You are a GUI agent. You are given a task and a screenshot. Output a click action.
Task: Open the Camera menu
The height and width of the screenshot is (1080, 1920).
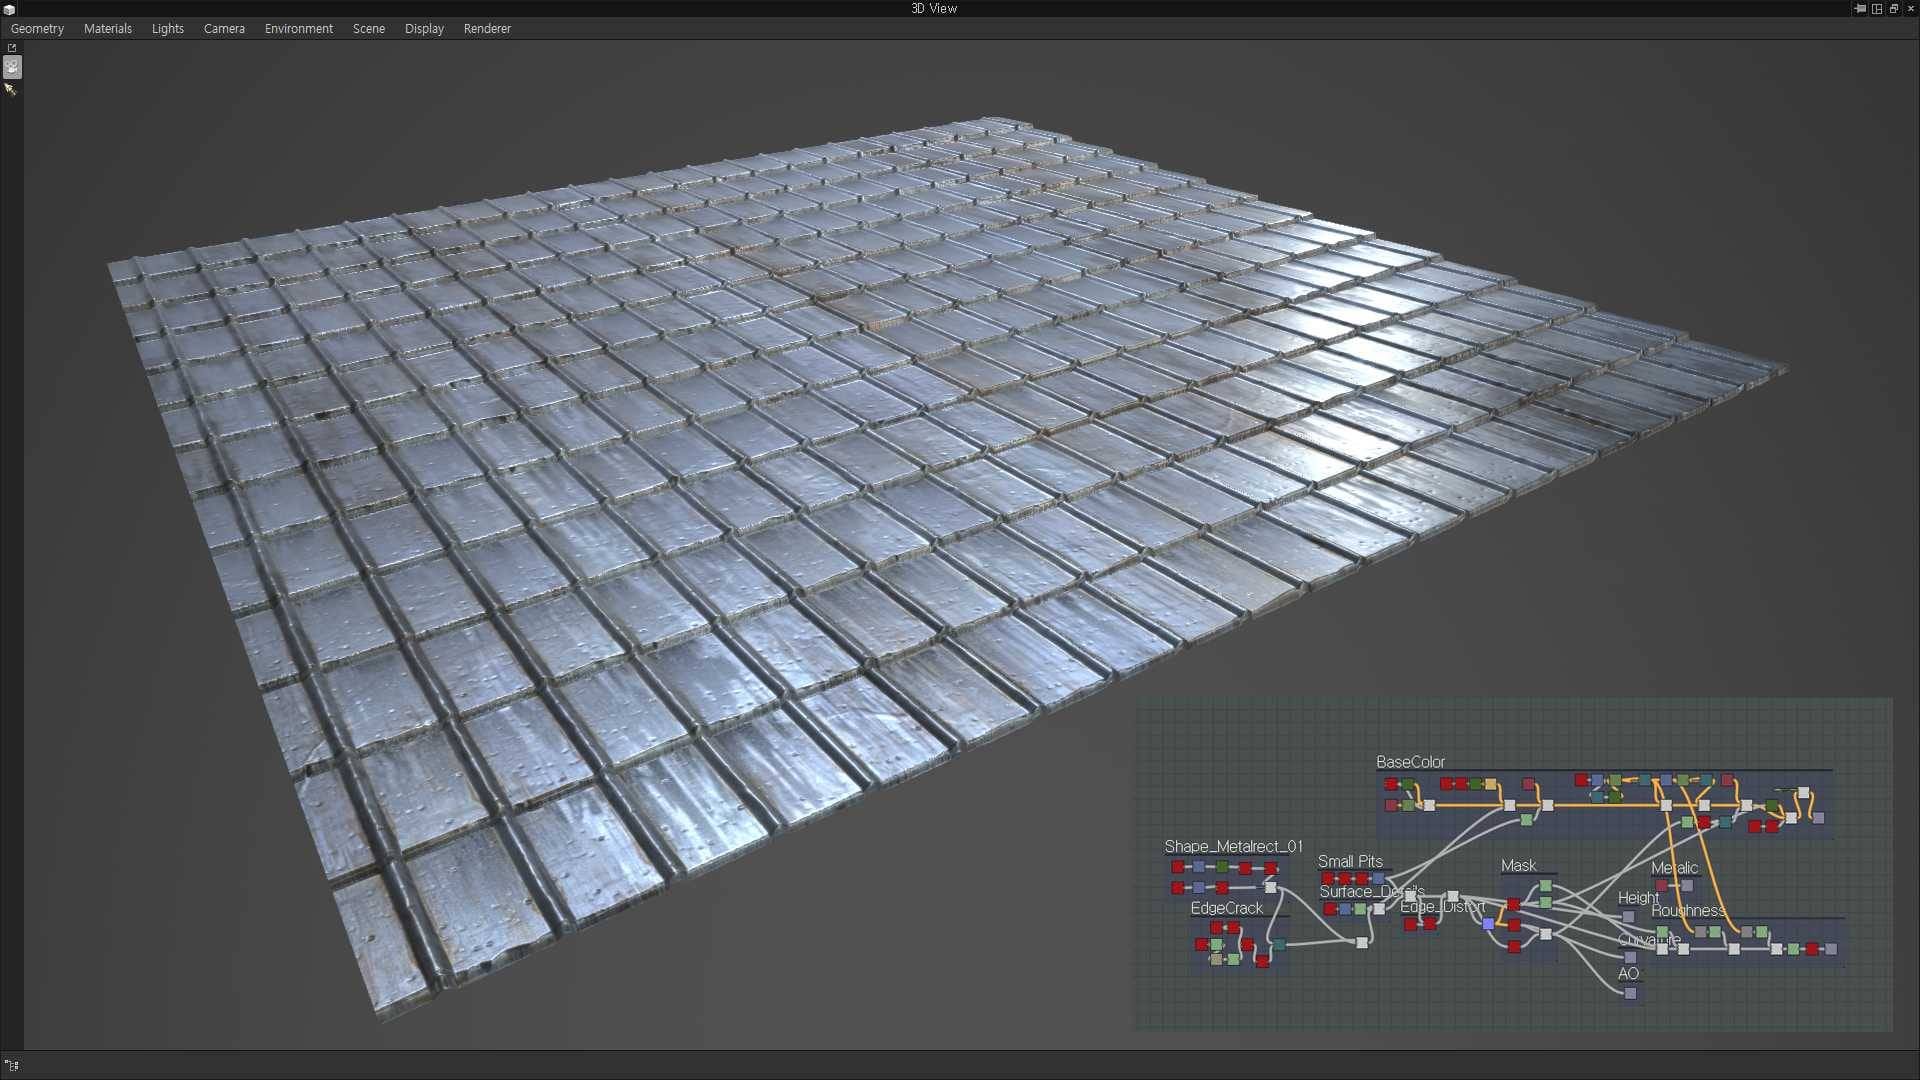tap(224, 29)
